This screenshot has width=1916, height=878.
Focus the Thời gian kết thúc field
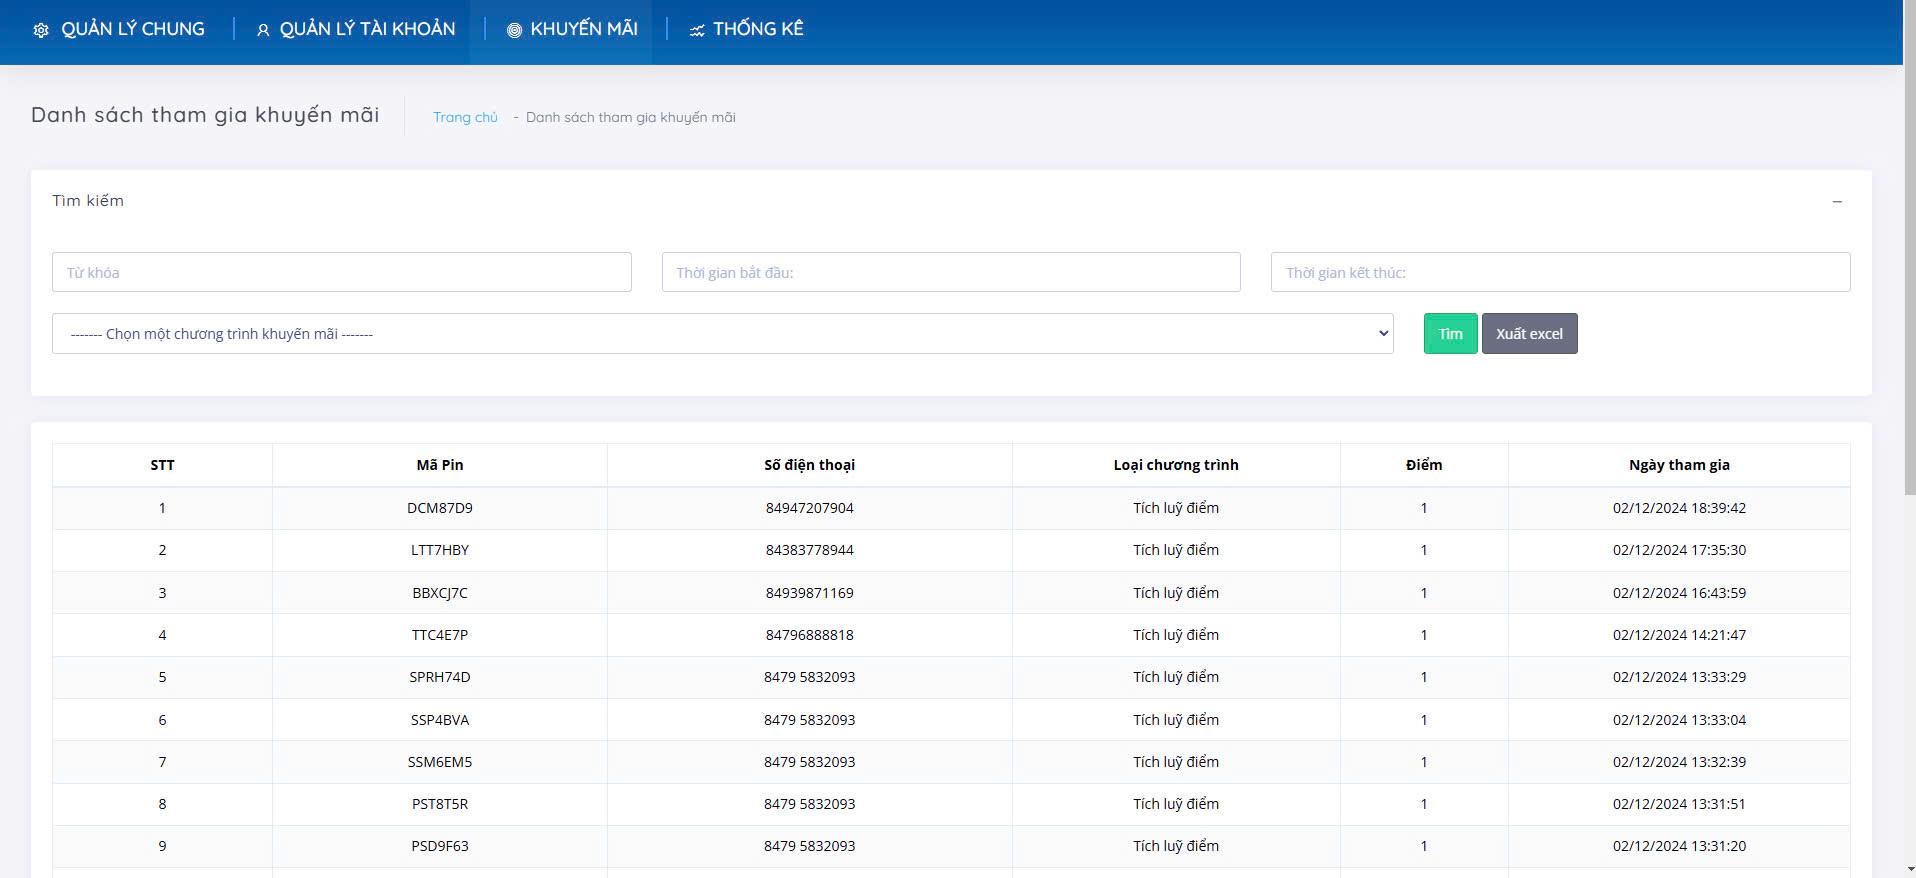[x=1560, y=272]
